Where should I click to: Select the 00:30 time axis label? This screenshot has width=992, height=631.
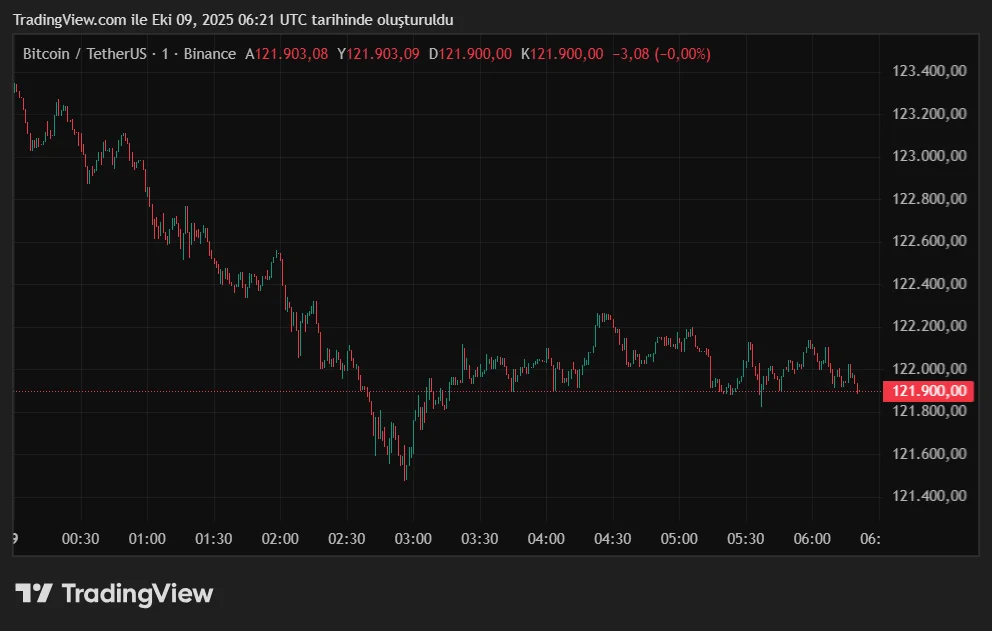80,539
